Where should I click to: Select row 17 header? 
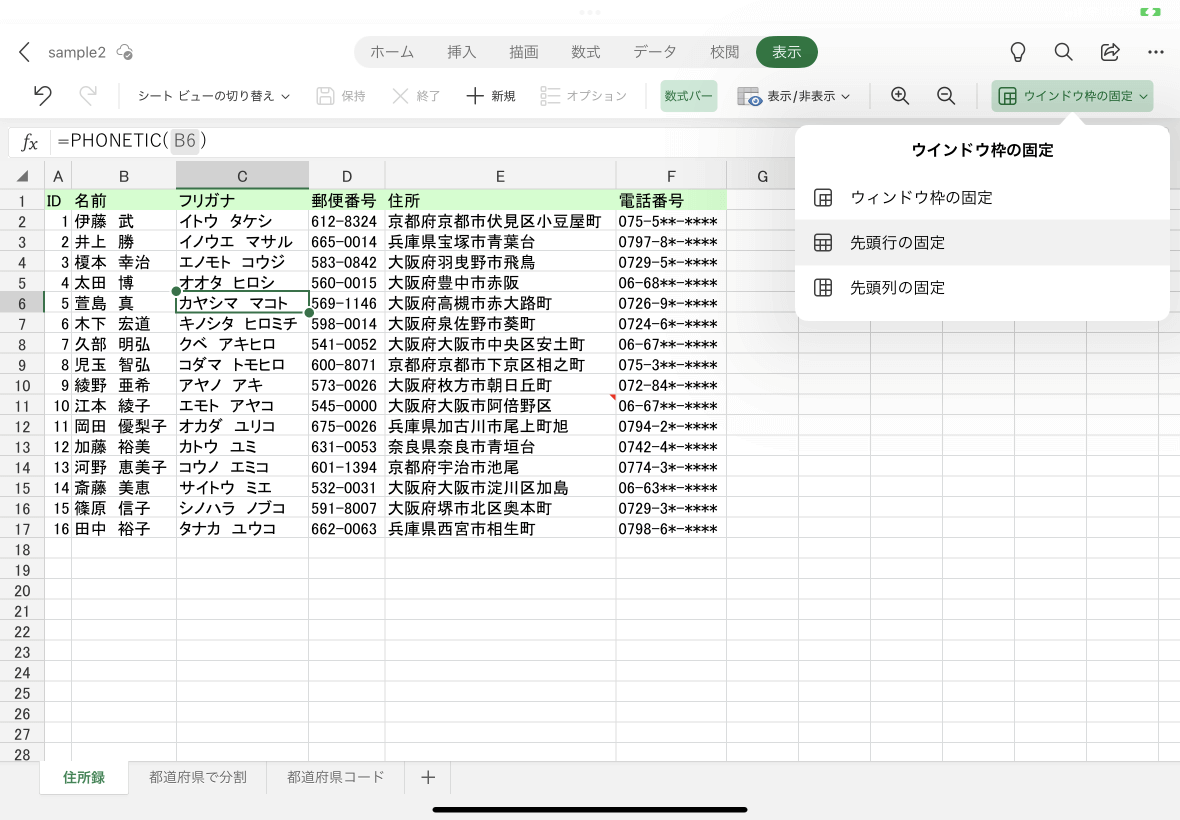(x=22, y=529)
